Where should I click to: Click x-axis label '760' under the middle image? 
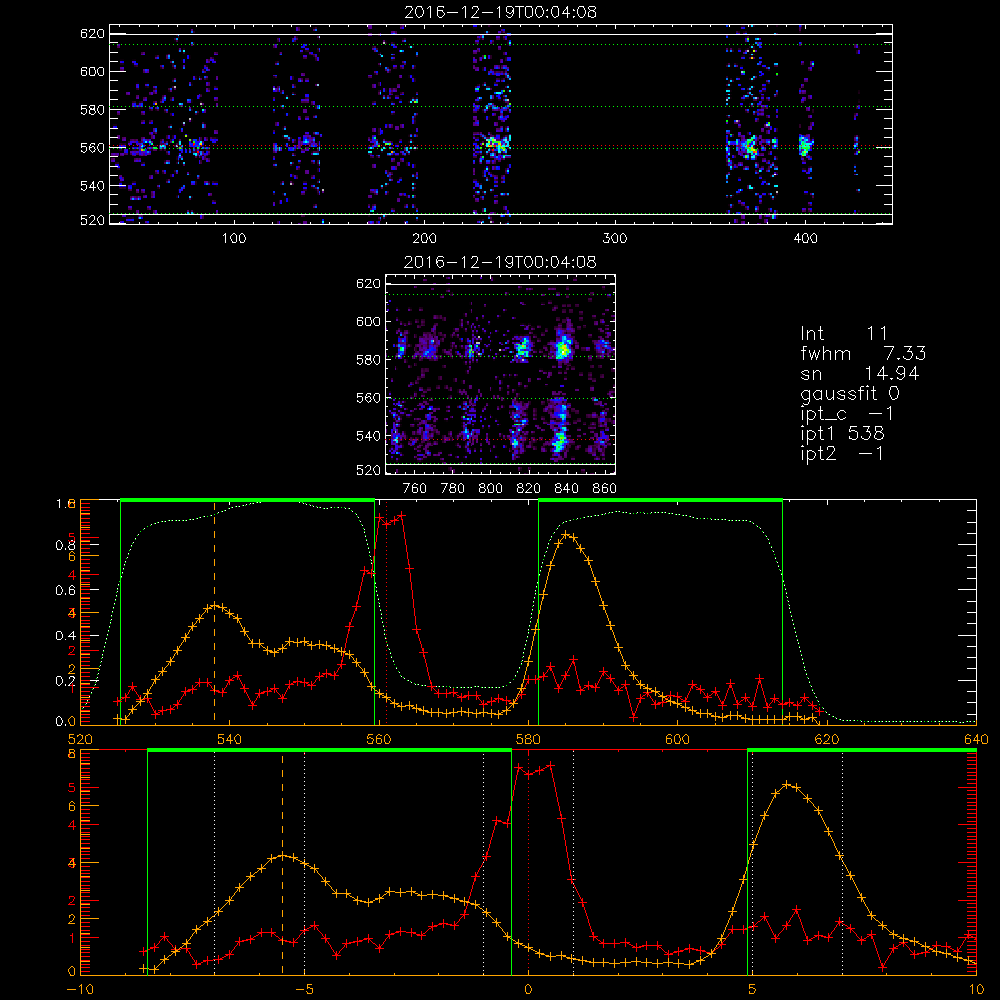tap(415, 489)
